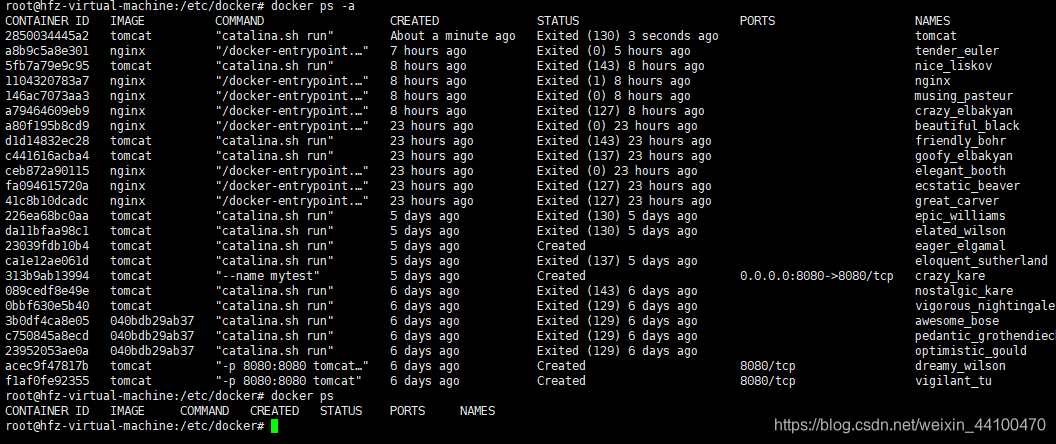Click the container name ecstatic_beaver
Screen dimensions: 1056x444
point(968,186)
